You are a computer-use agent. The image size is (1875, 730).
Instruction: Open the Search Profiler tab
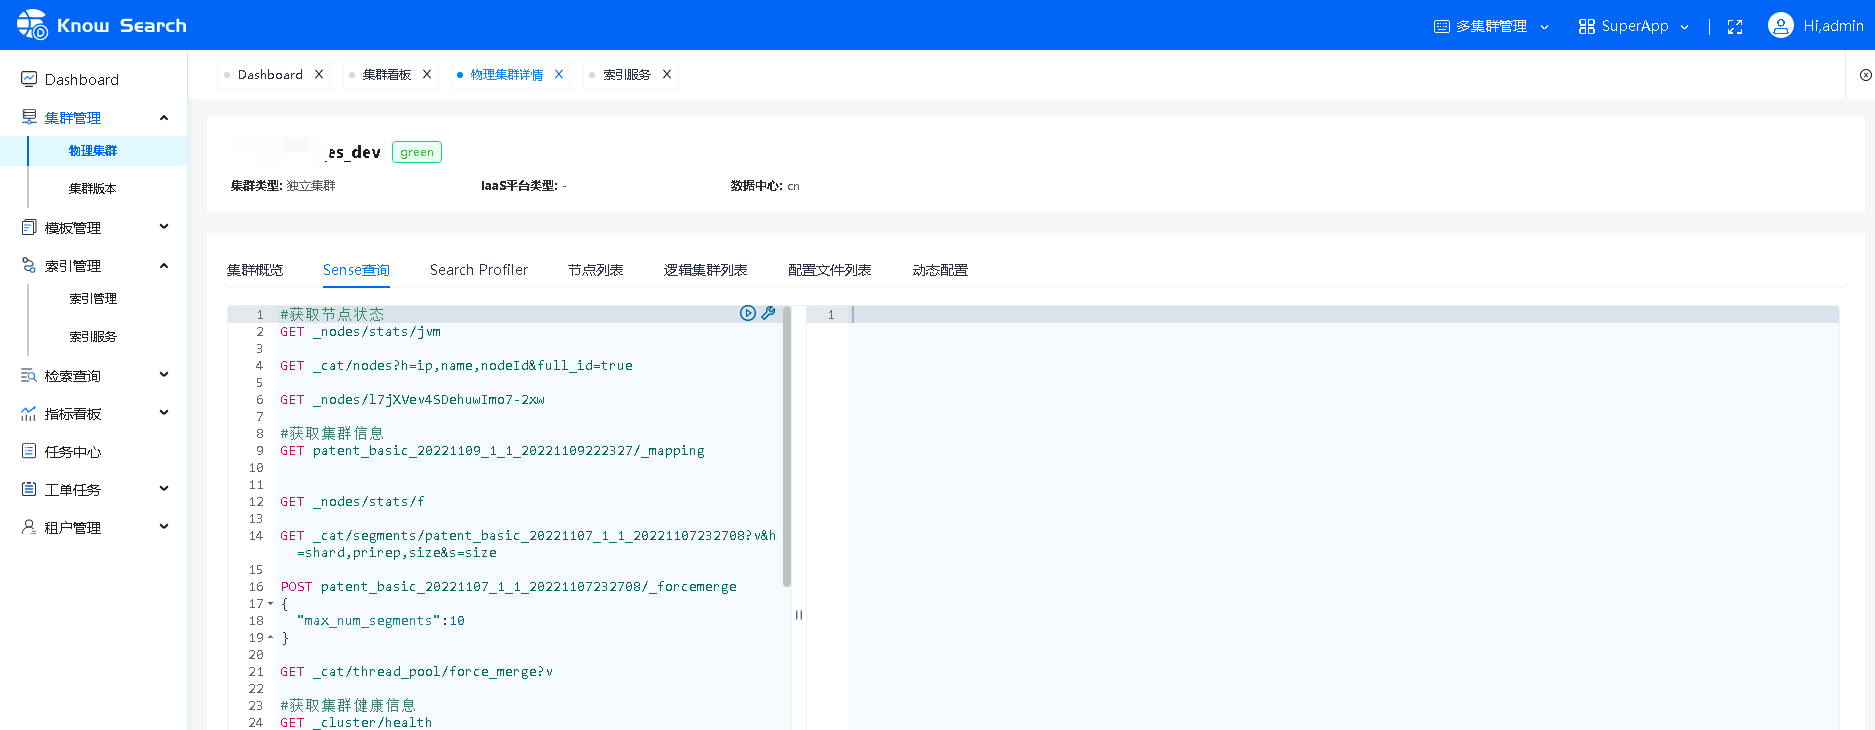479,270
